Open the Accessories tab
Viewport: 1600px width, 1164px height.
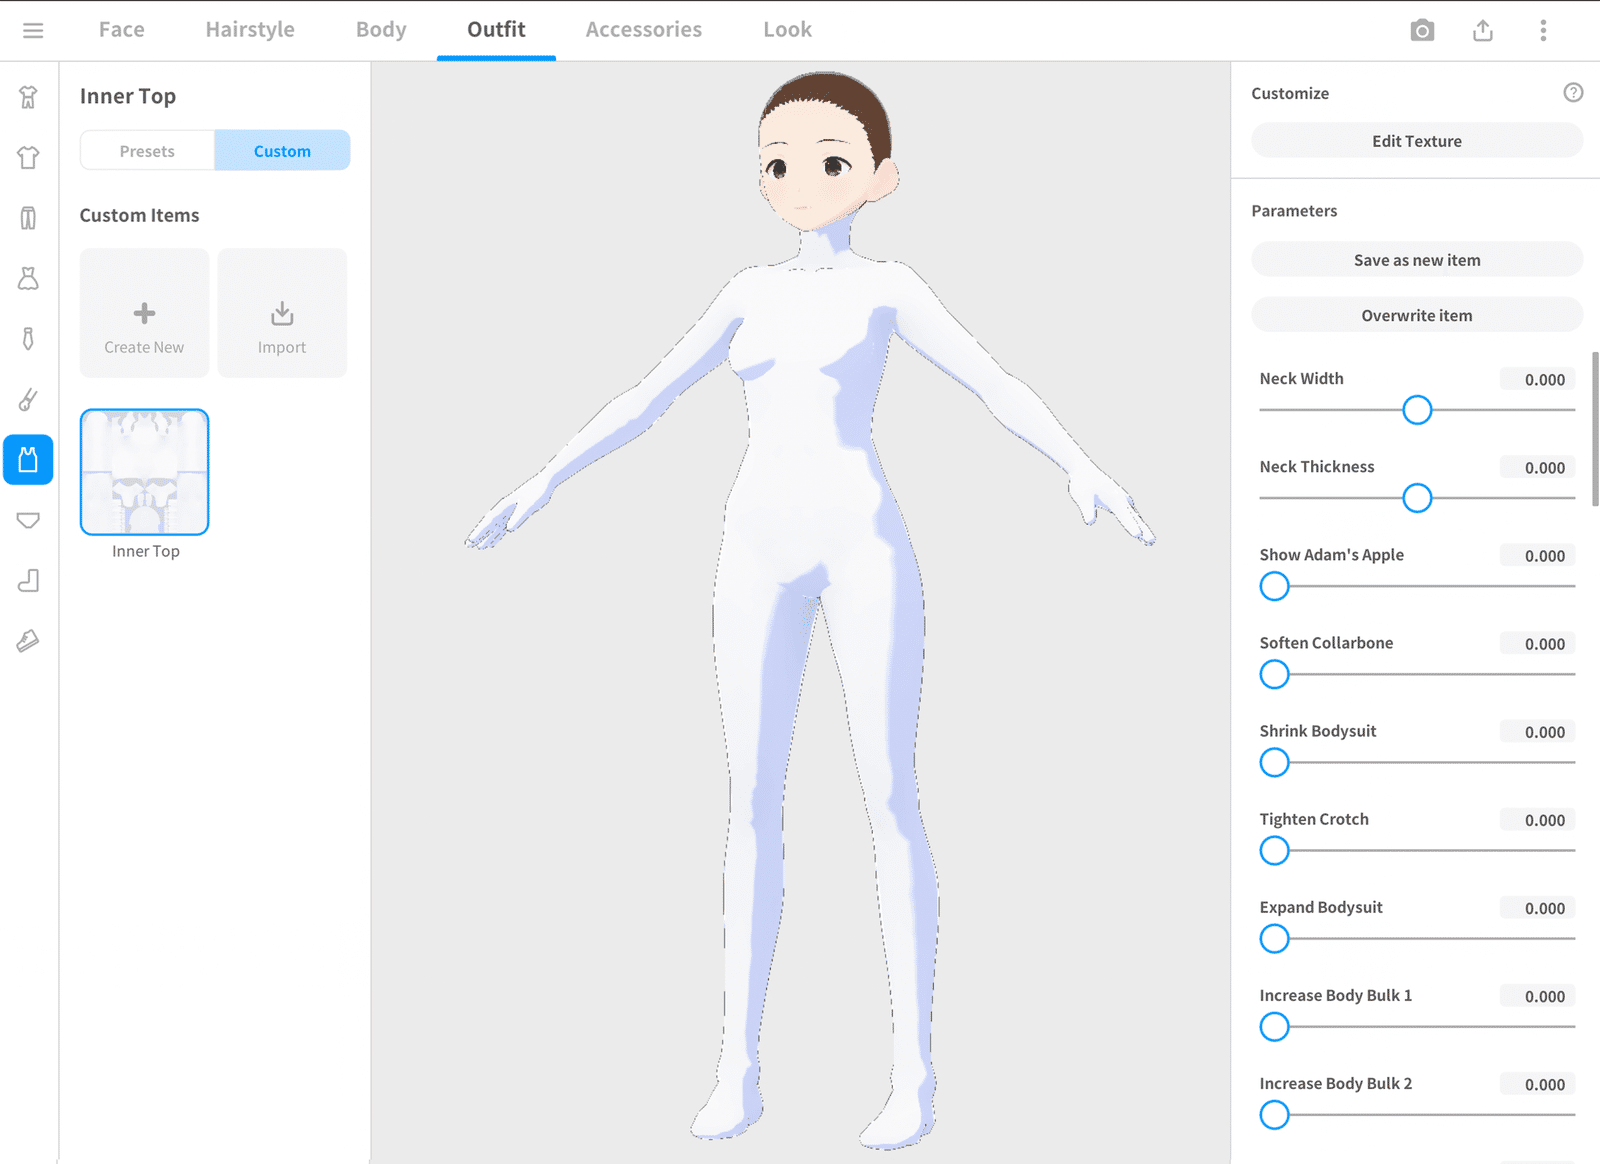click(x=644, y=30)
